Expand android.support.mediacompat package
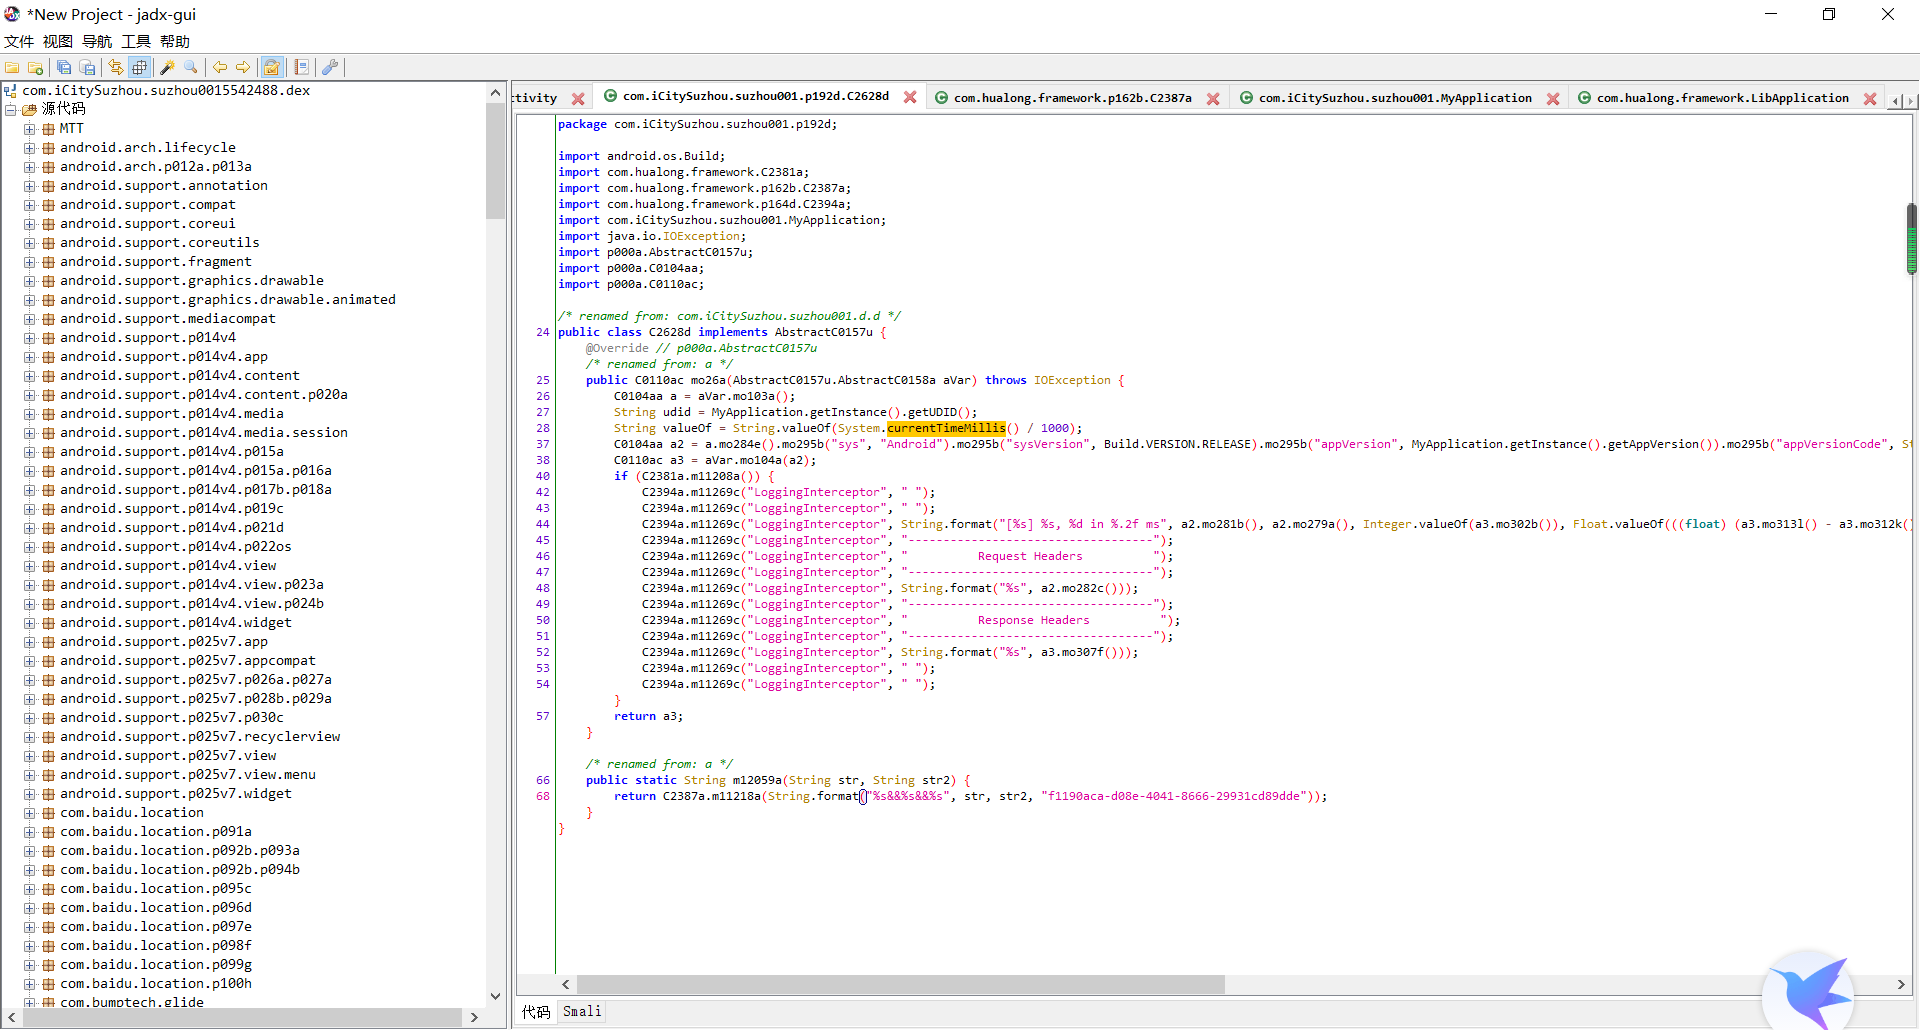The image size is (1920, 1030). pyautogui.click(x=30, y=318)
